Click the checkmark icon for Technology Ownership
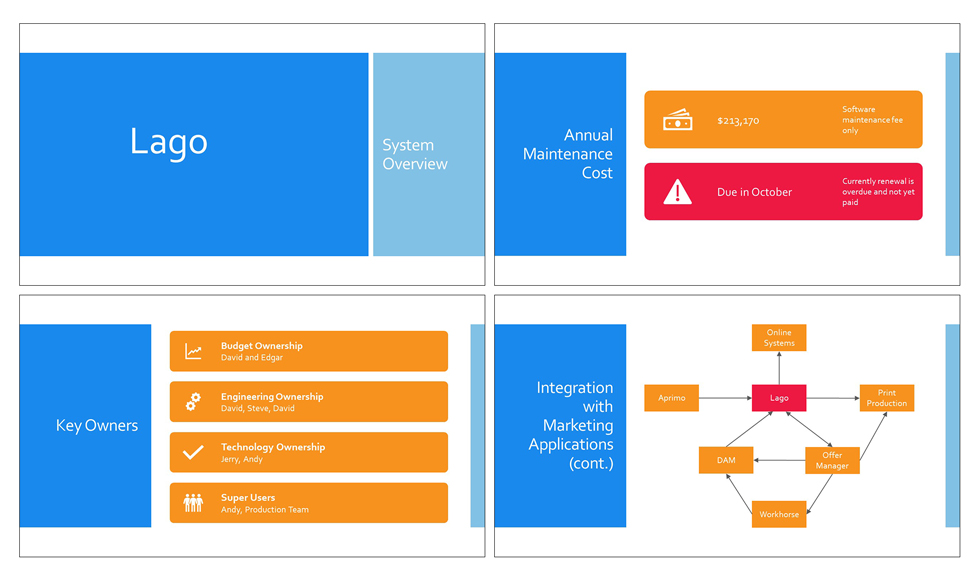Screen dimensions: 979x580 coord(194,452)
